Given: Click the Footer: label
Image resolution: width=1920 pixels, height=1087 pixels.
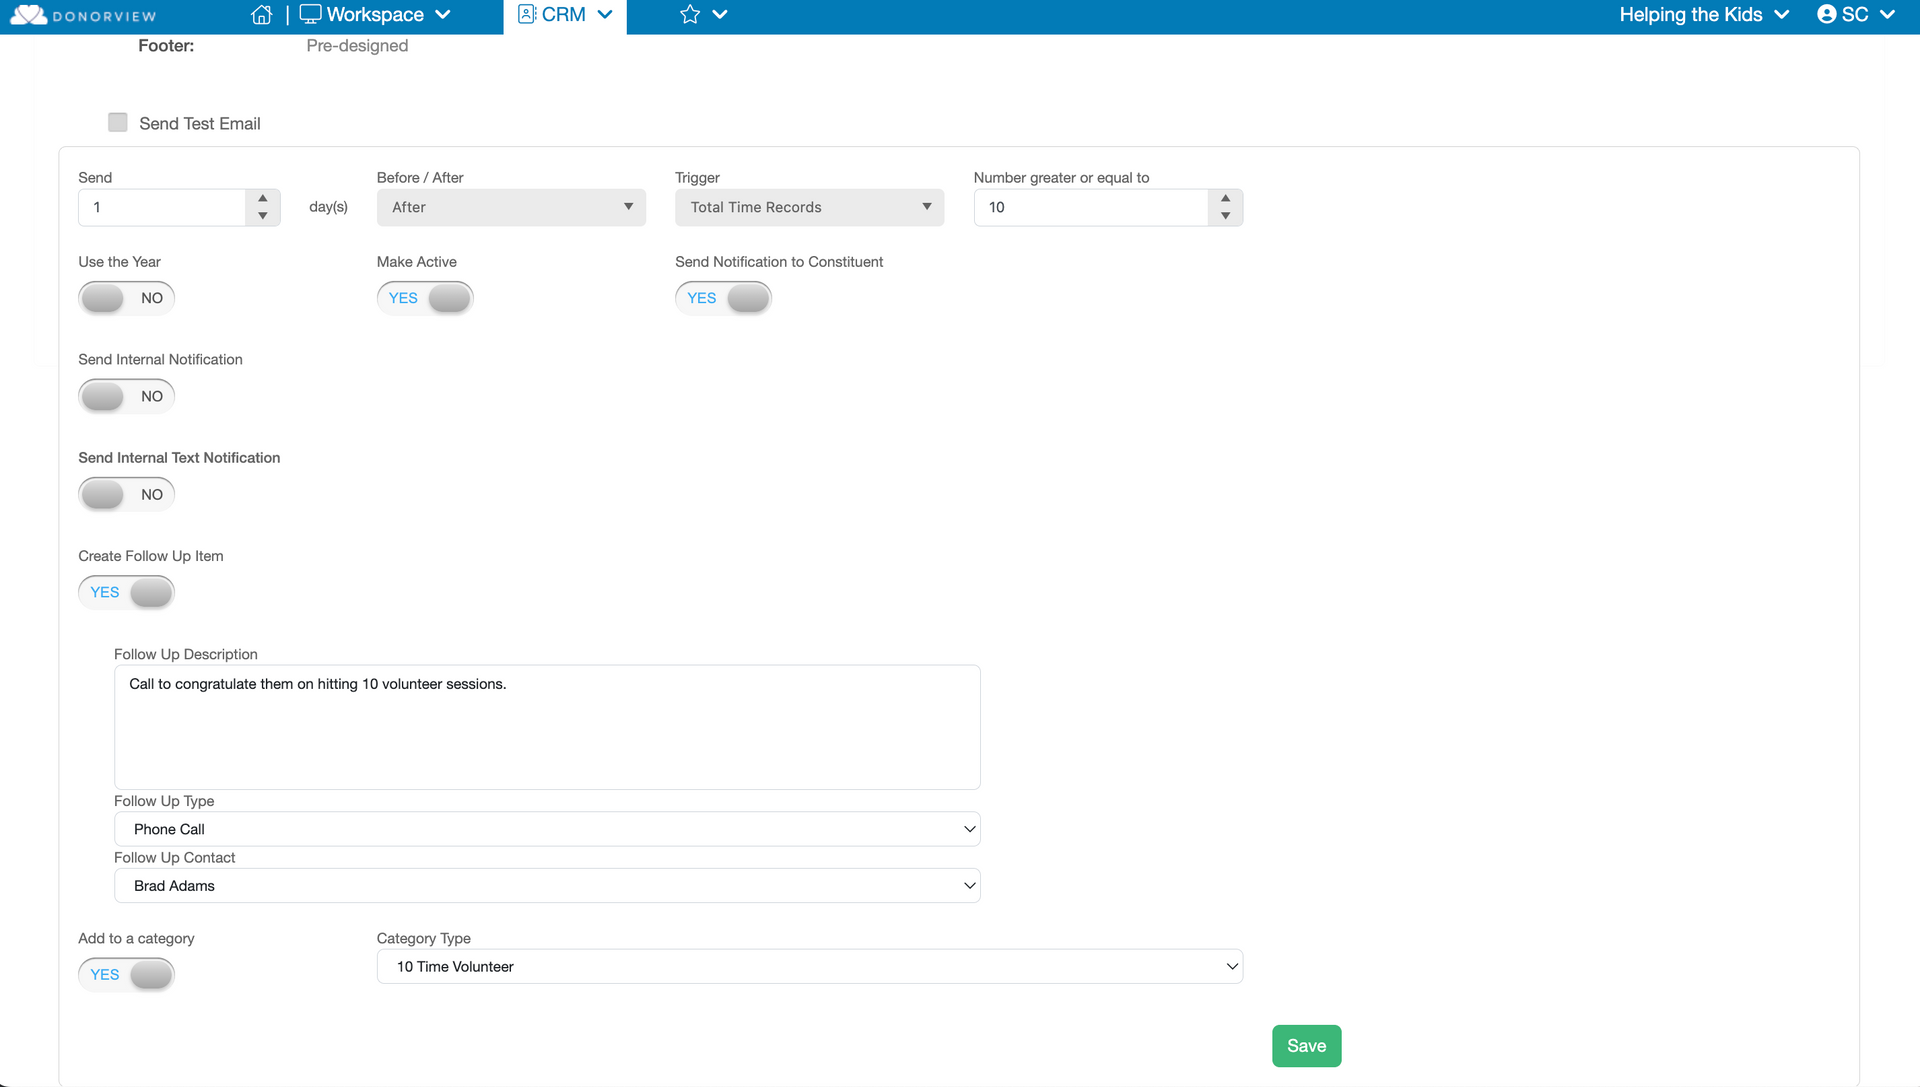Looking at the screenshot, I should [x=166, y=46].
